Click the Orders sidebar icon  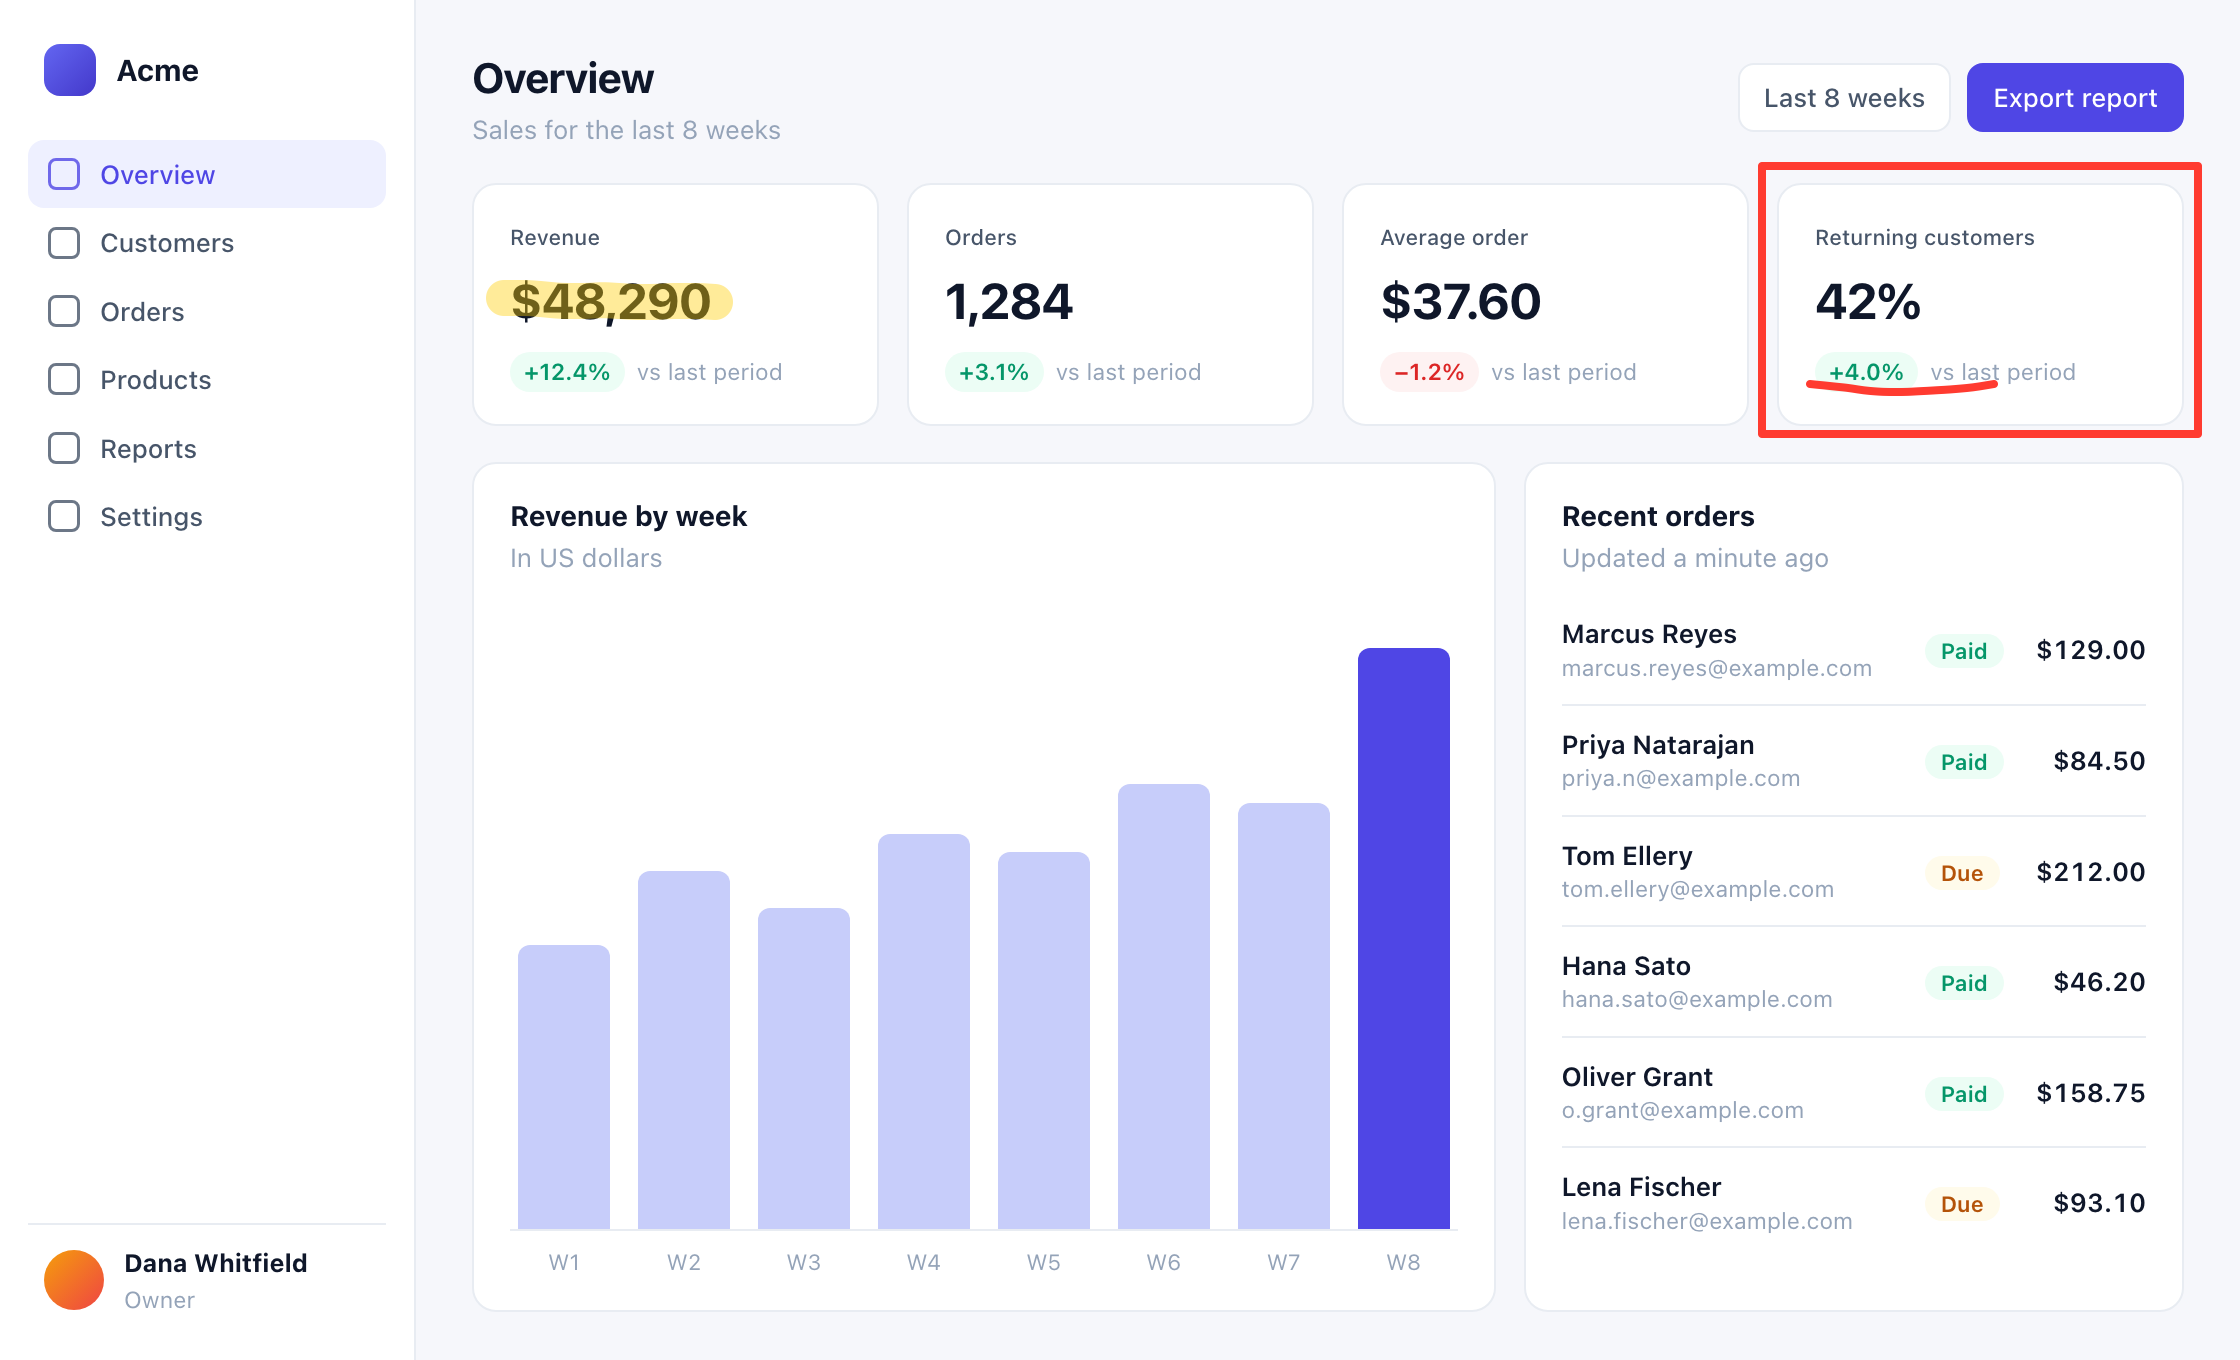pyautogui.click(x=64, y=311)
